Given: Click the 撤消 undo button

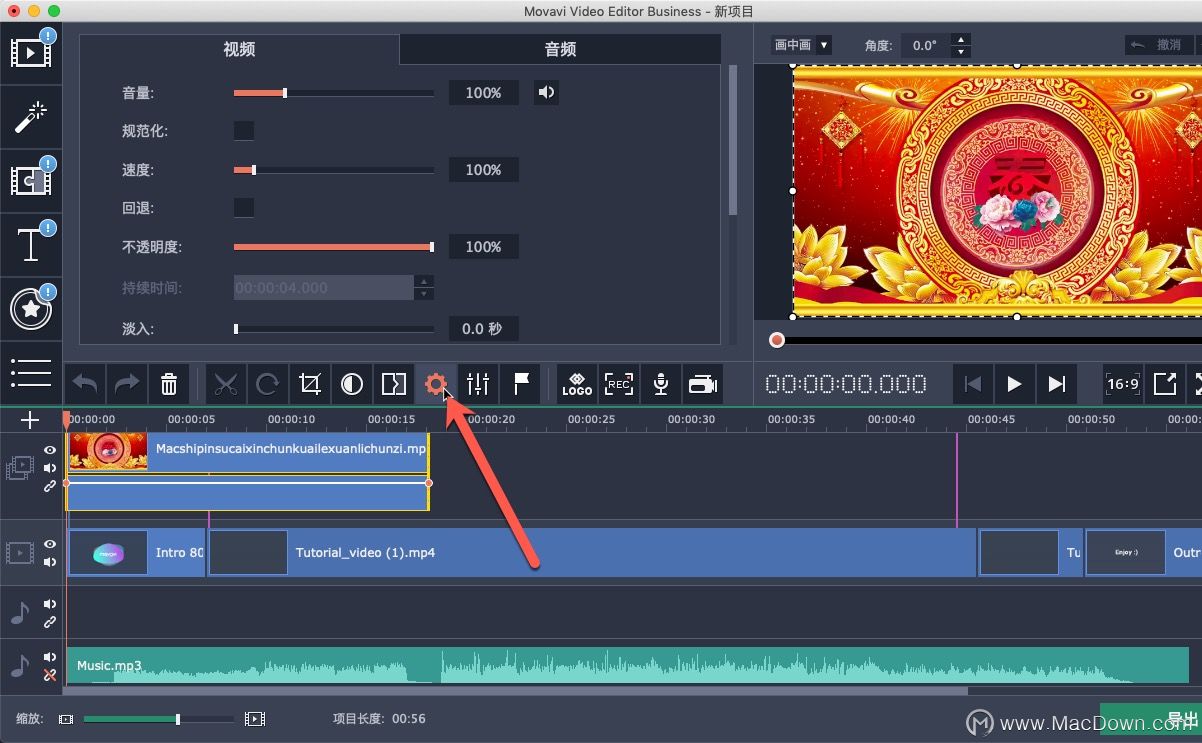Looking at the screenshot, I should 1158,45.
